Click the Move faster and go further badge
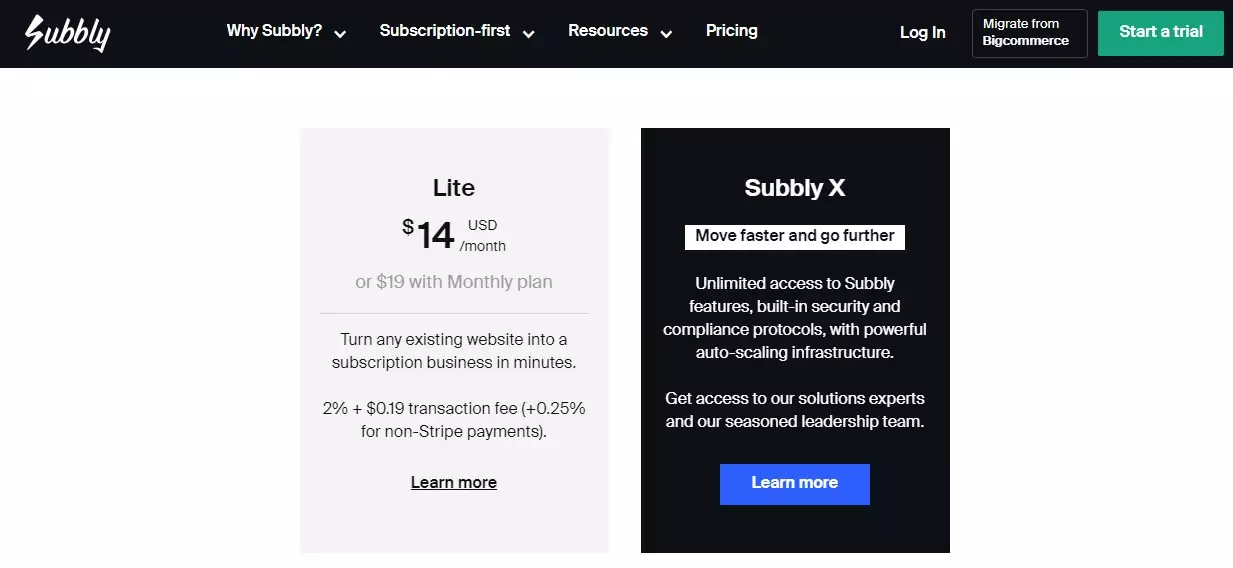1233x568 pixels. 794,236
